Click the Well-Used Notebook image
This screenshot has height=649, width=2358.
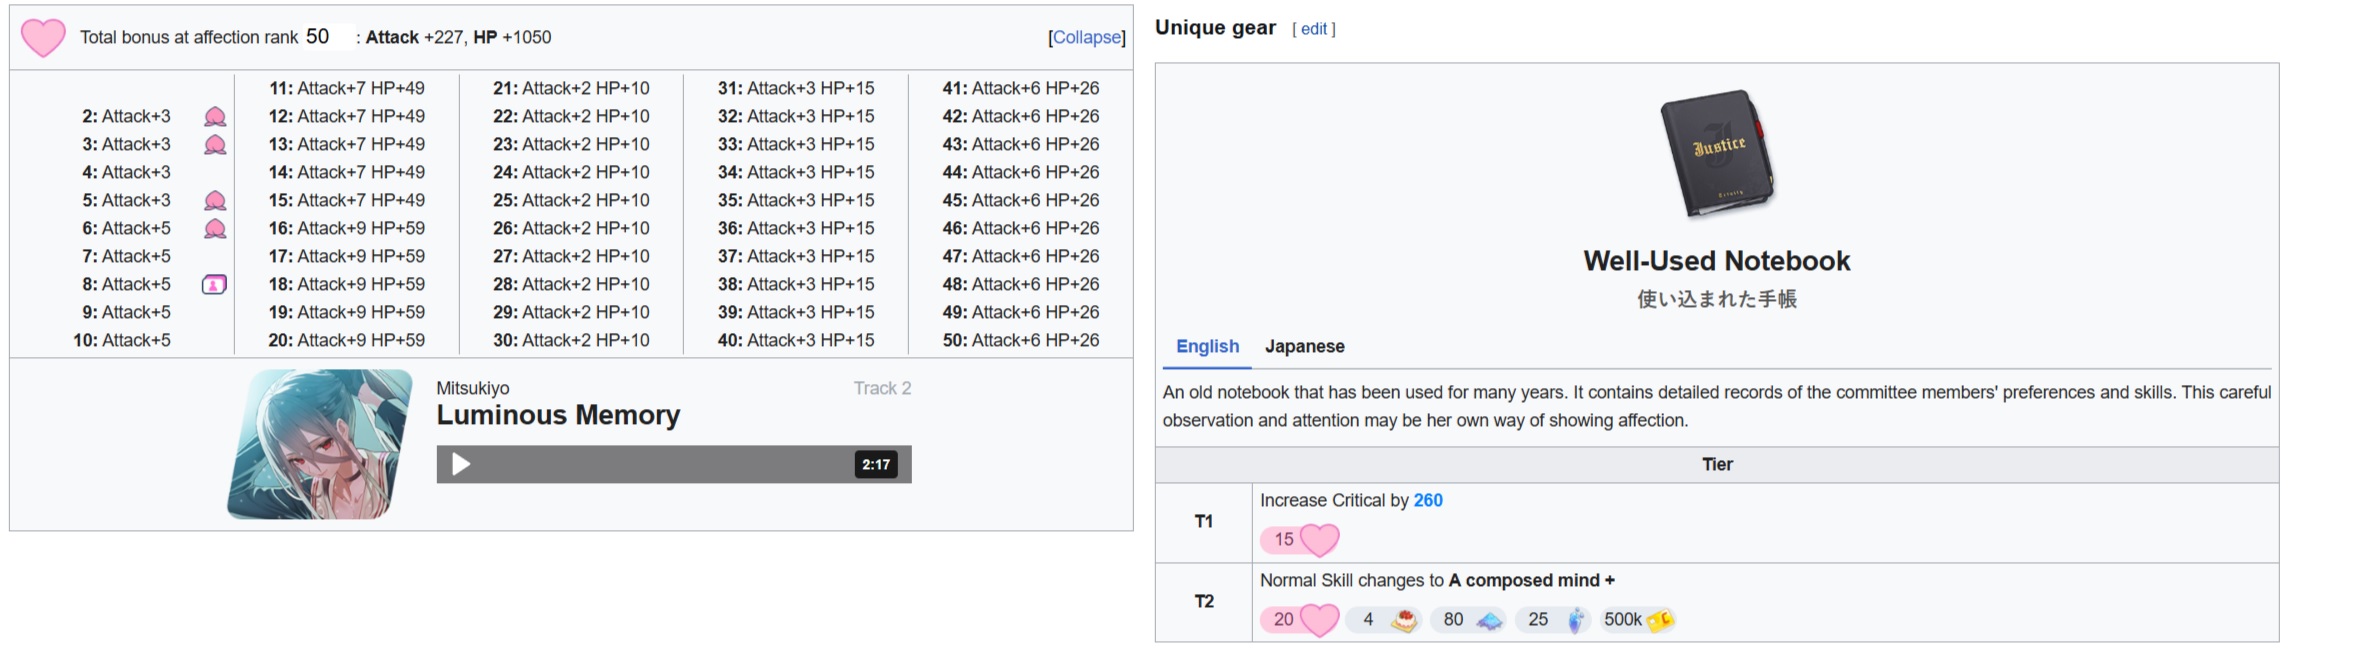tap(1717, 154)
